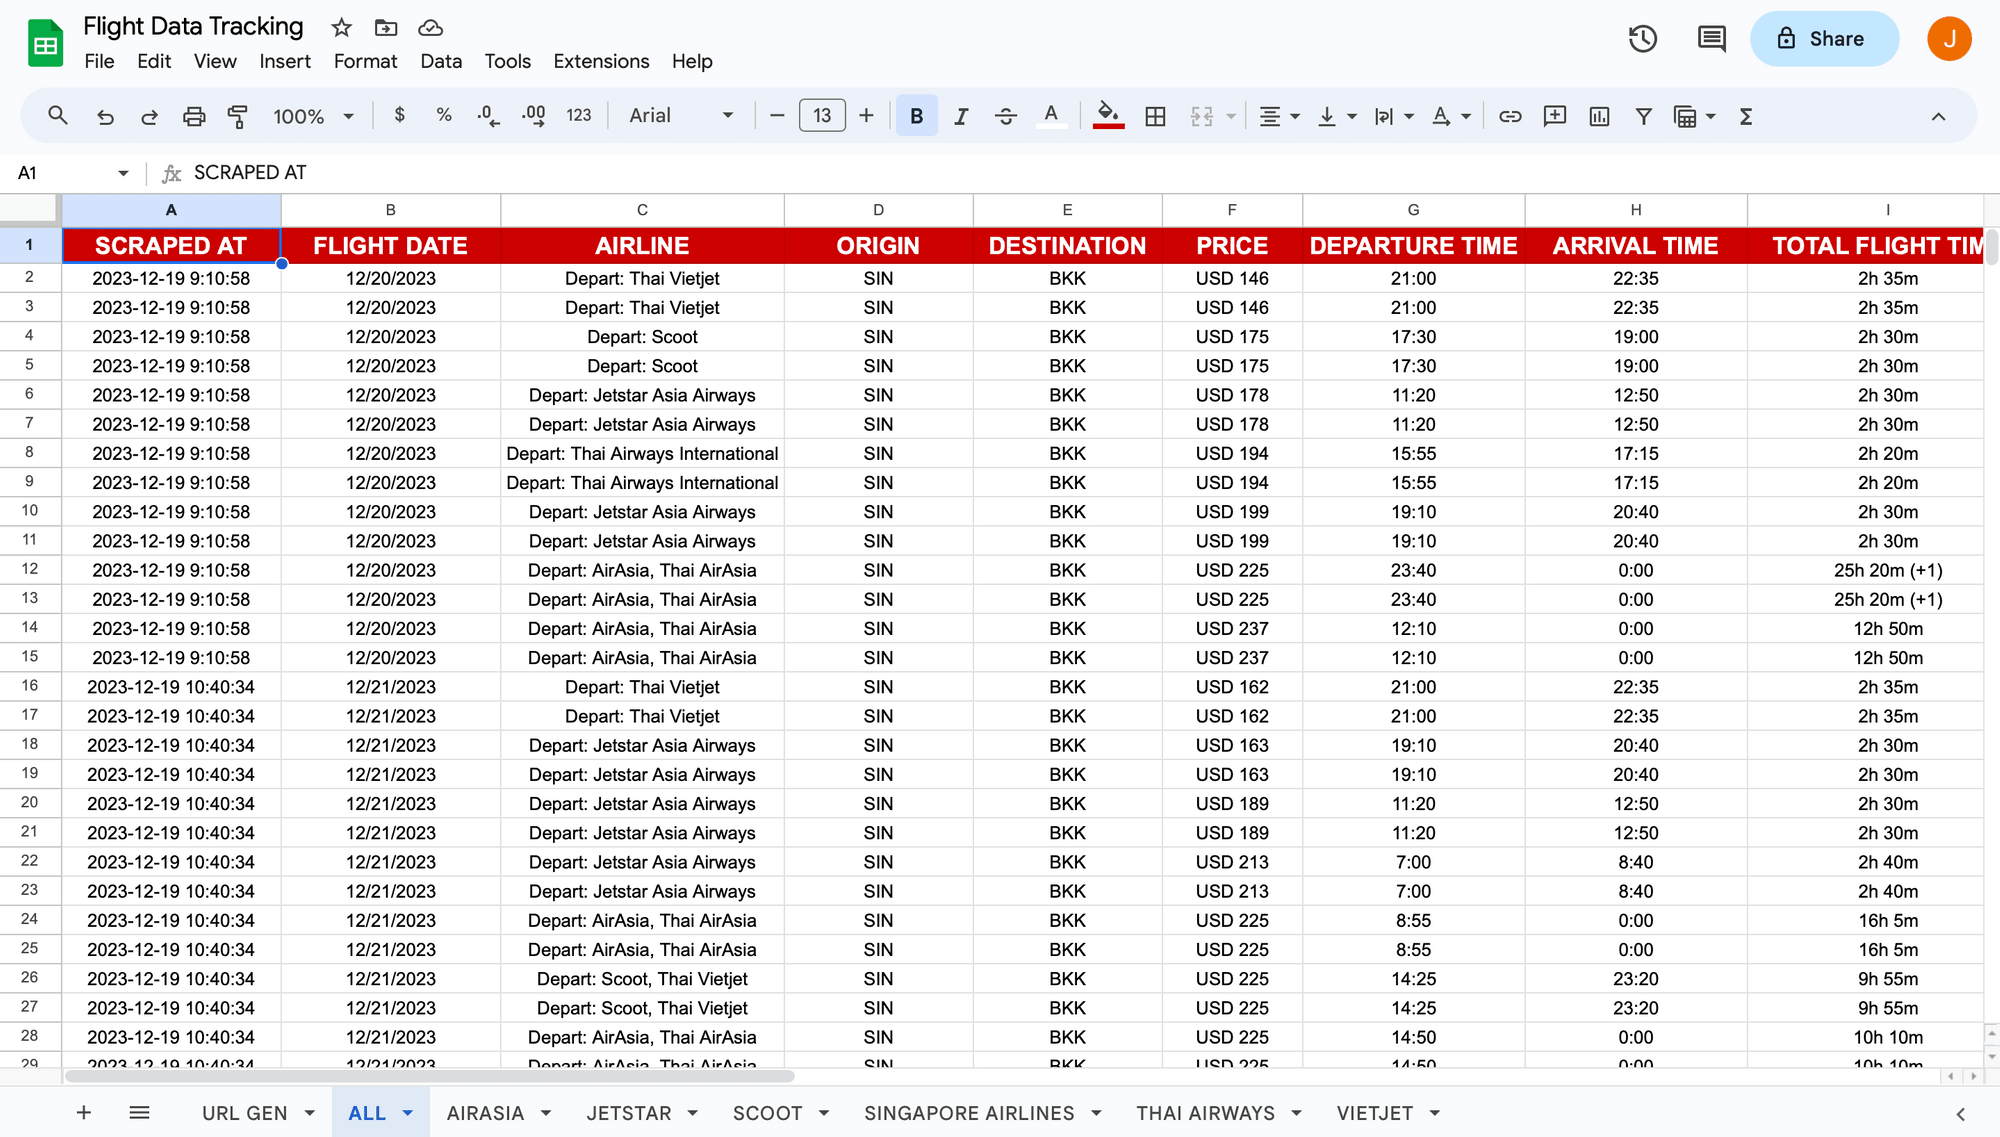Image resolution: width=2000 pixels, height=1137 pixels.
Task: Click the Share button
Action: (x=1824, y=38)
